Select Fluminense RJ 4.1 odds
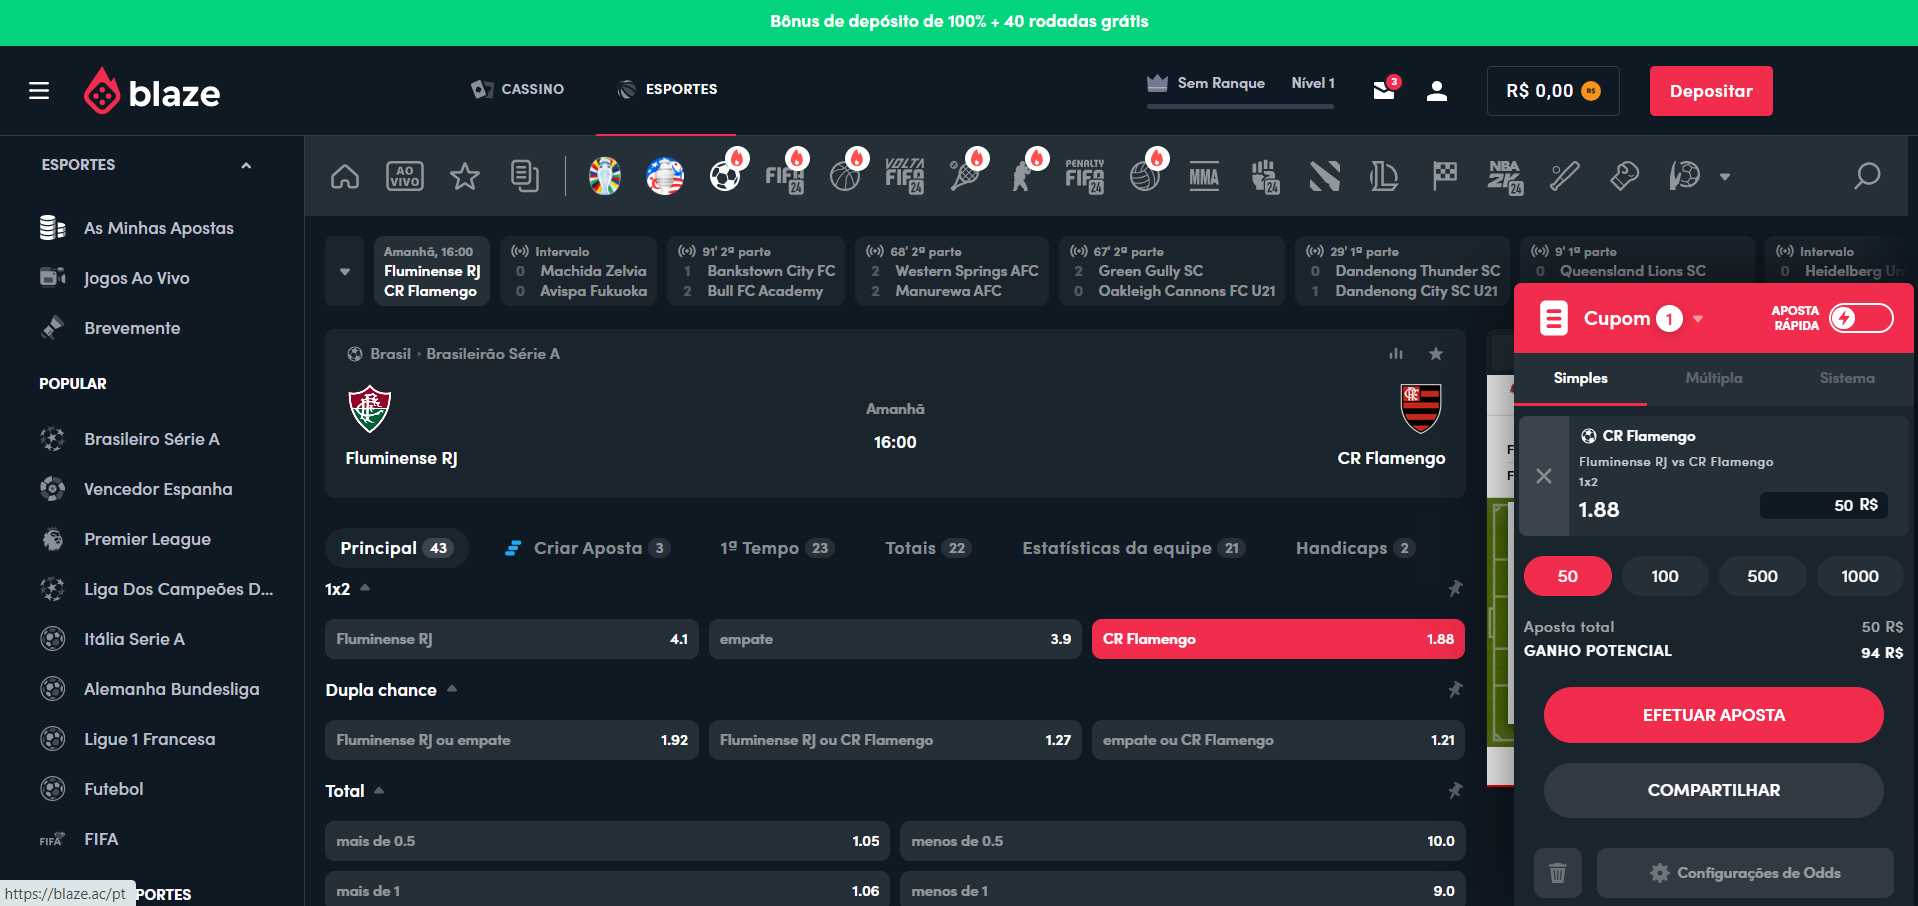 click(512, 639)
